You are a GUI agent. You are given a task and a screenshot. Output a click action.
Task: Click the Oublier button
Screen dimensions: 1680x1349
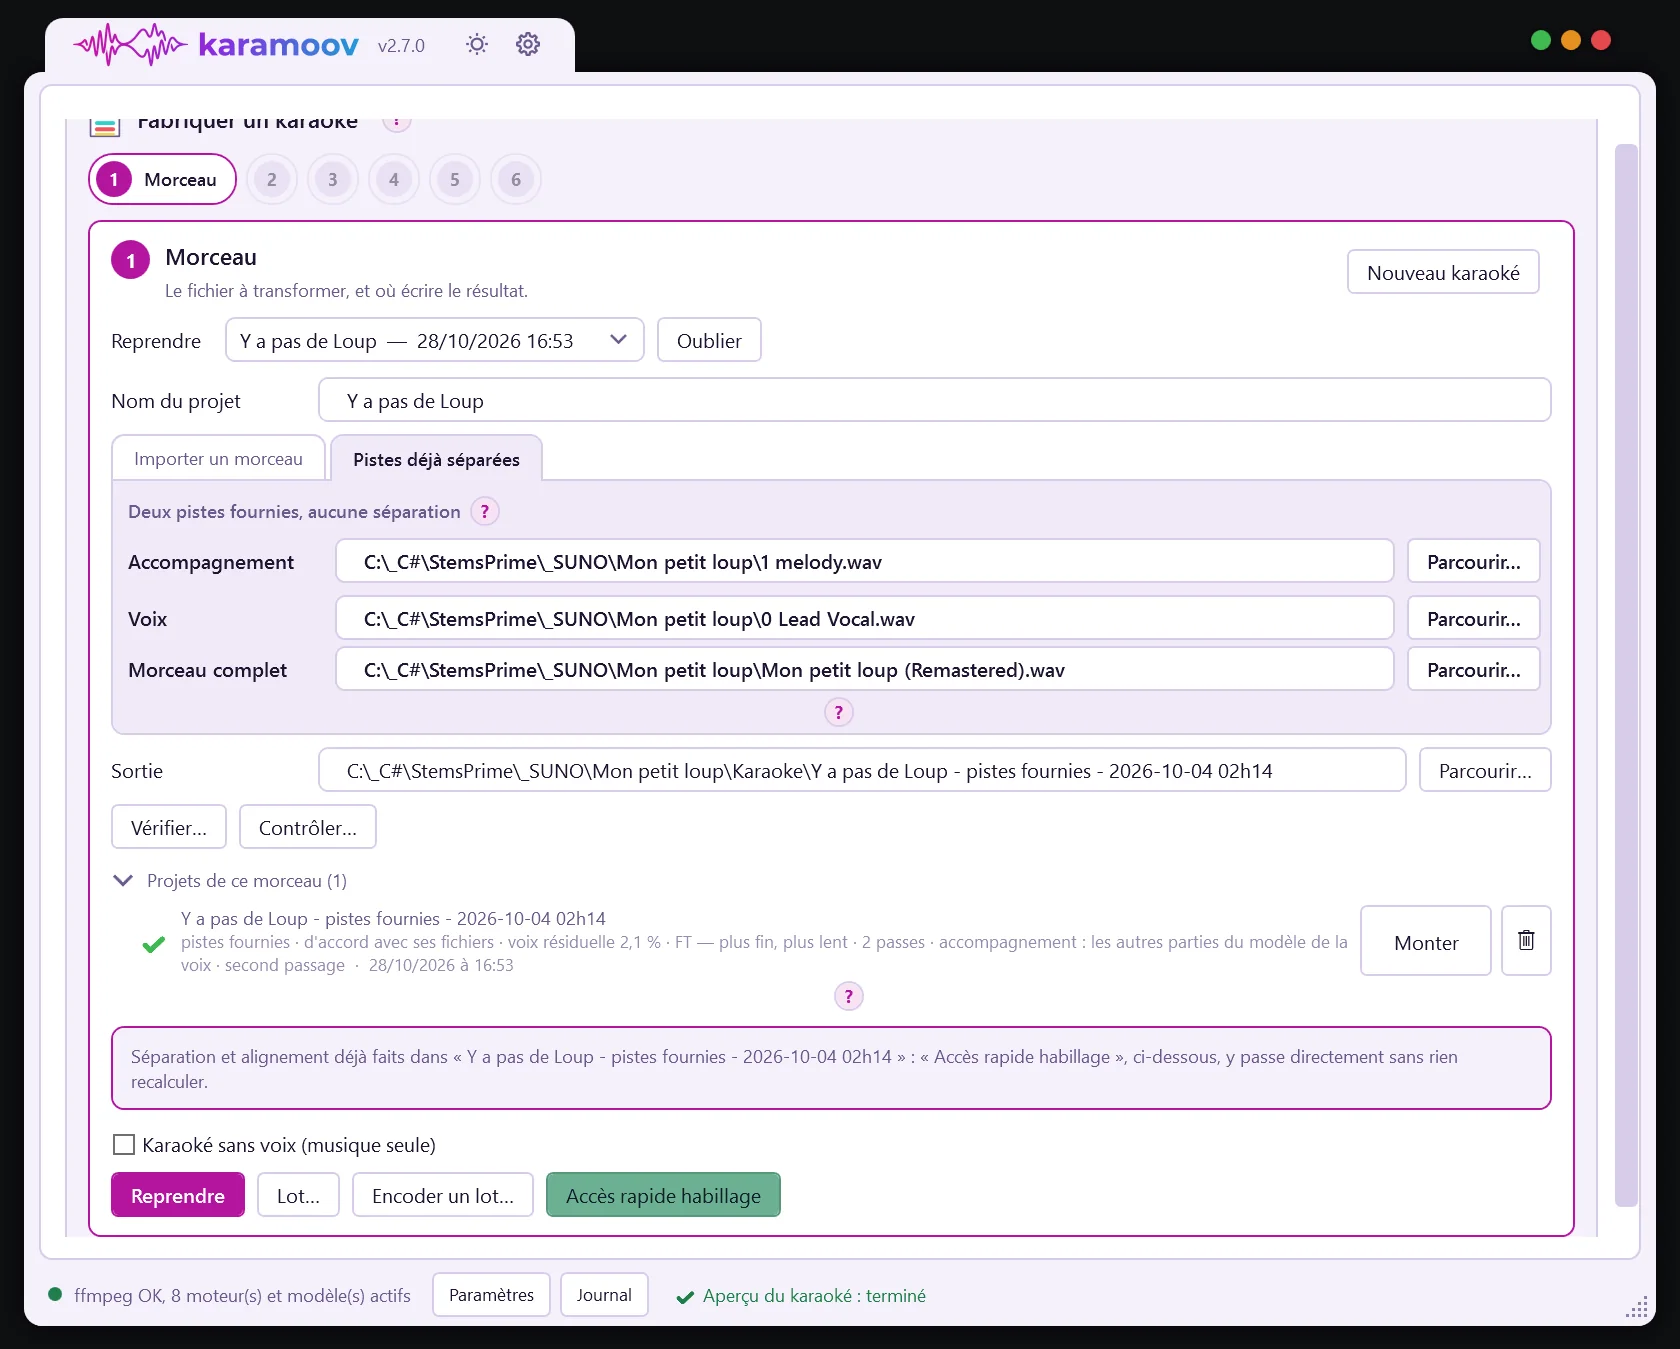[709, 340]
